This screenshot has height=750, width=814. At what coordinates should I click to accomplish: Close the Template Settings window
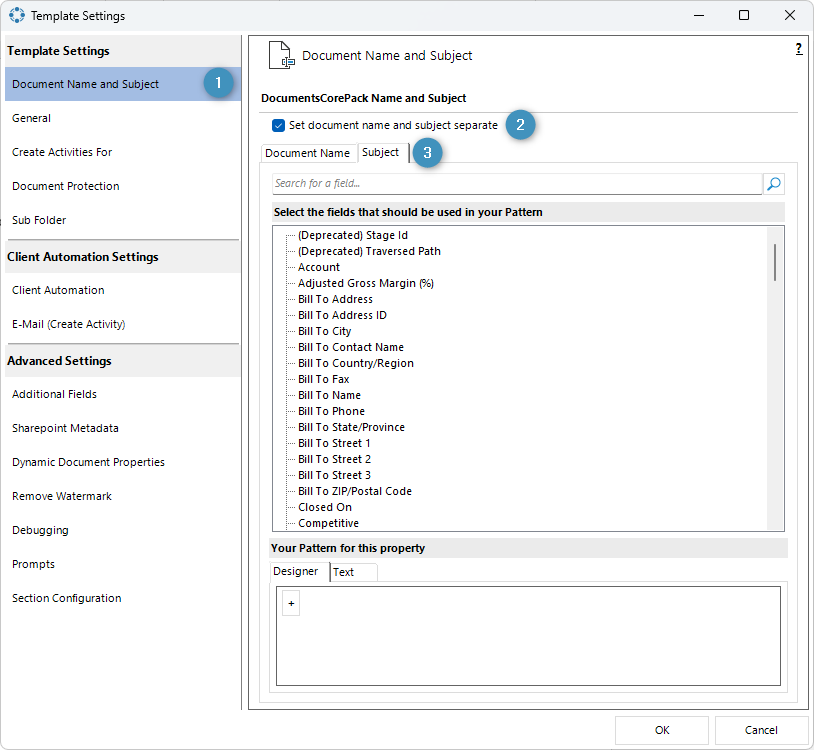(x=790, y=15)
